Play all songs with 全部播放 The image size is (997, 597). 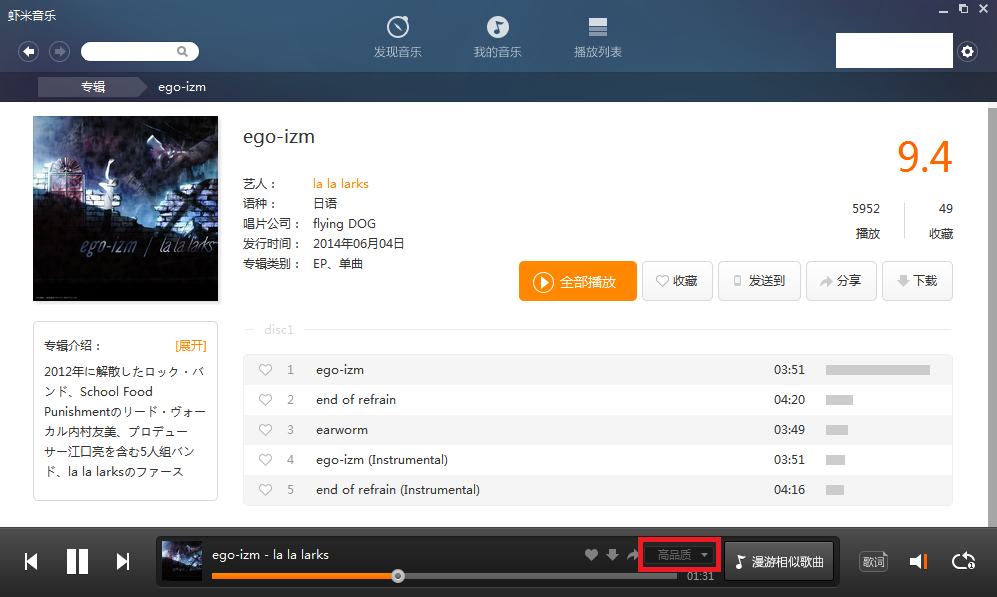click(577, 281)
